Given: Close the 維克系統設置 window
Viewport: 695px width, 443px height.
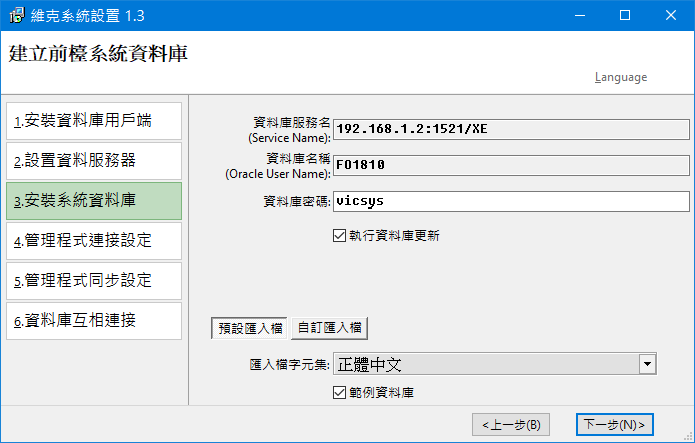Looking at the screenshot, I should pyautogui.click(x=671, y=16).
